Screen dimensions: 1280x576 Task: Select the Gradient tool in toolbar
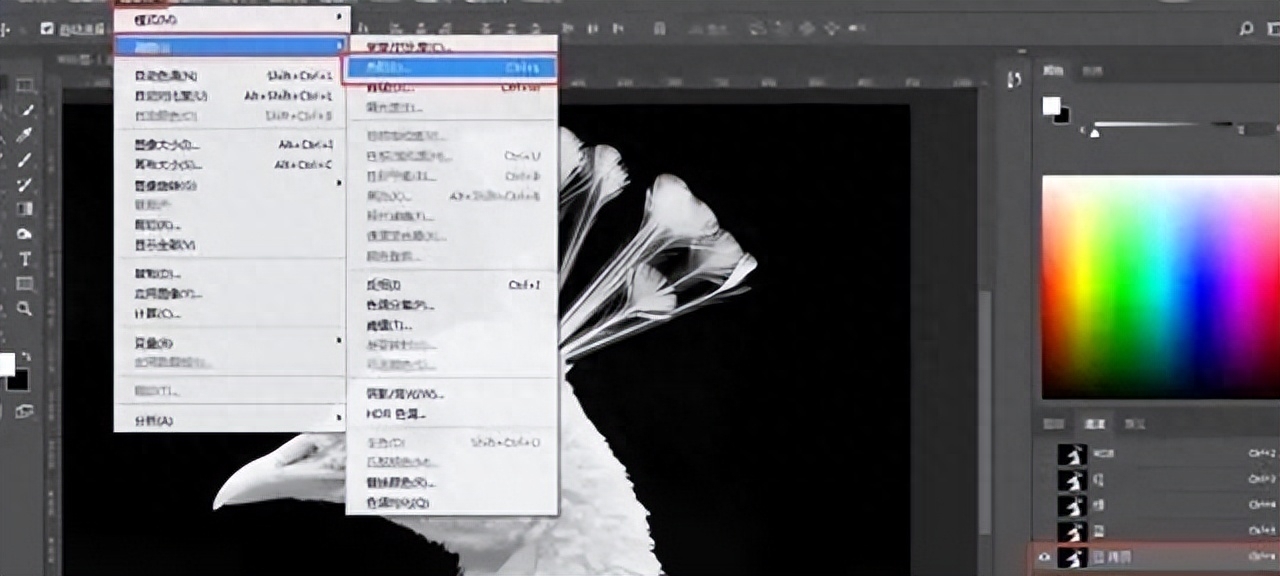click(25, 209)
